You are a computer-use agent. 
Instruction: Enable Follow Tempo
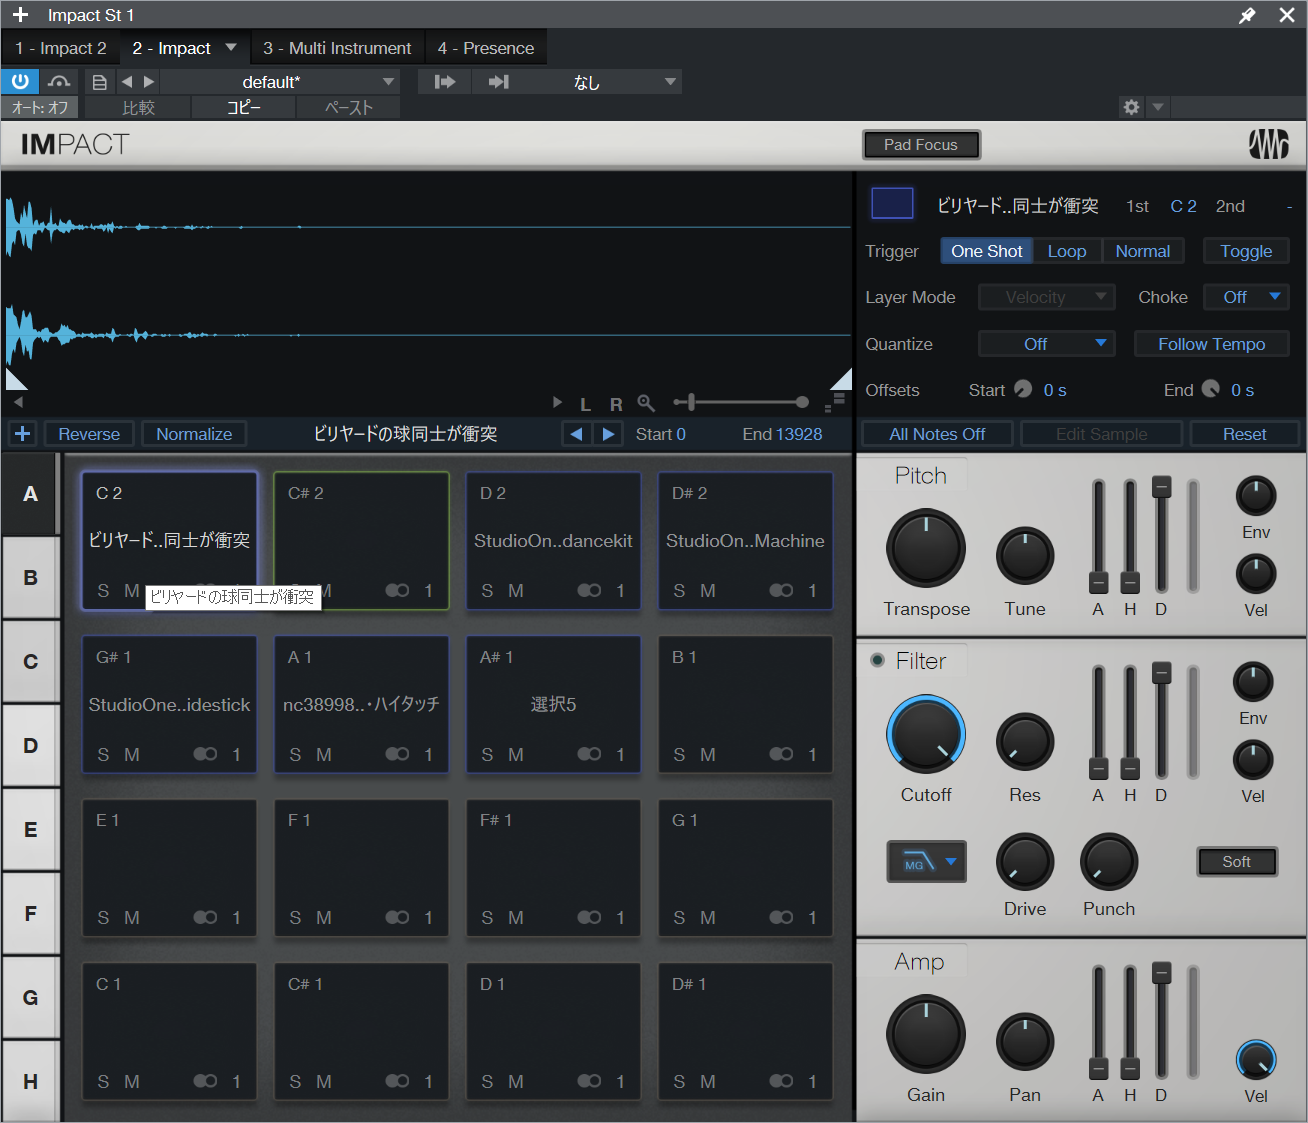1211,344
